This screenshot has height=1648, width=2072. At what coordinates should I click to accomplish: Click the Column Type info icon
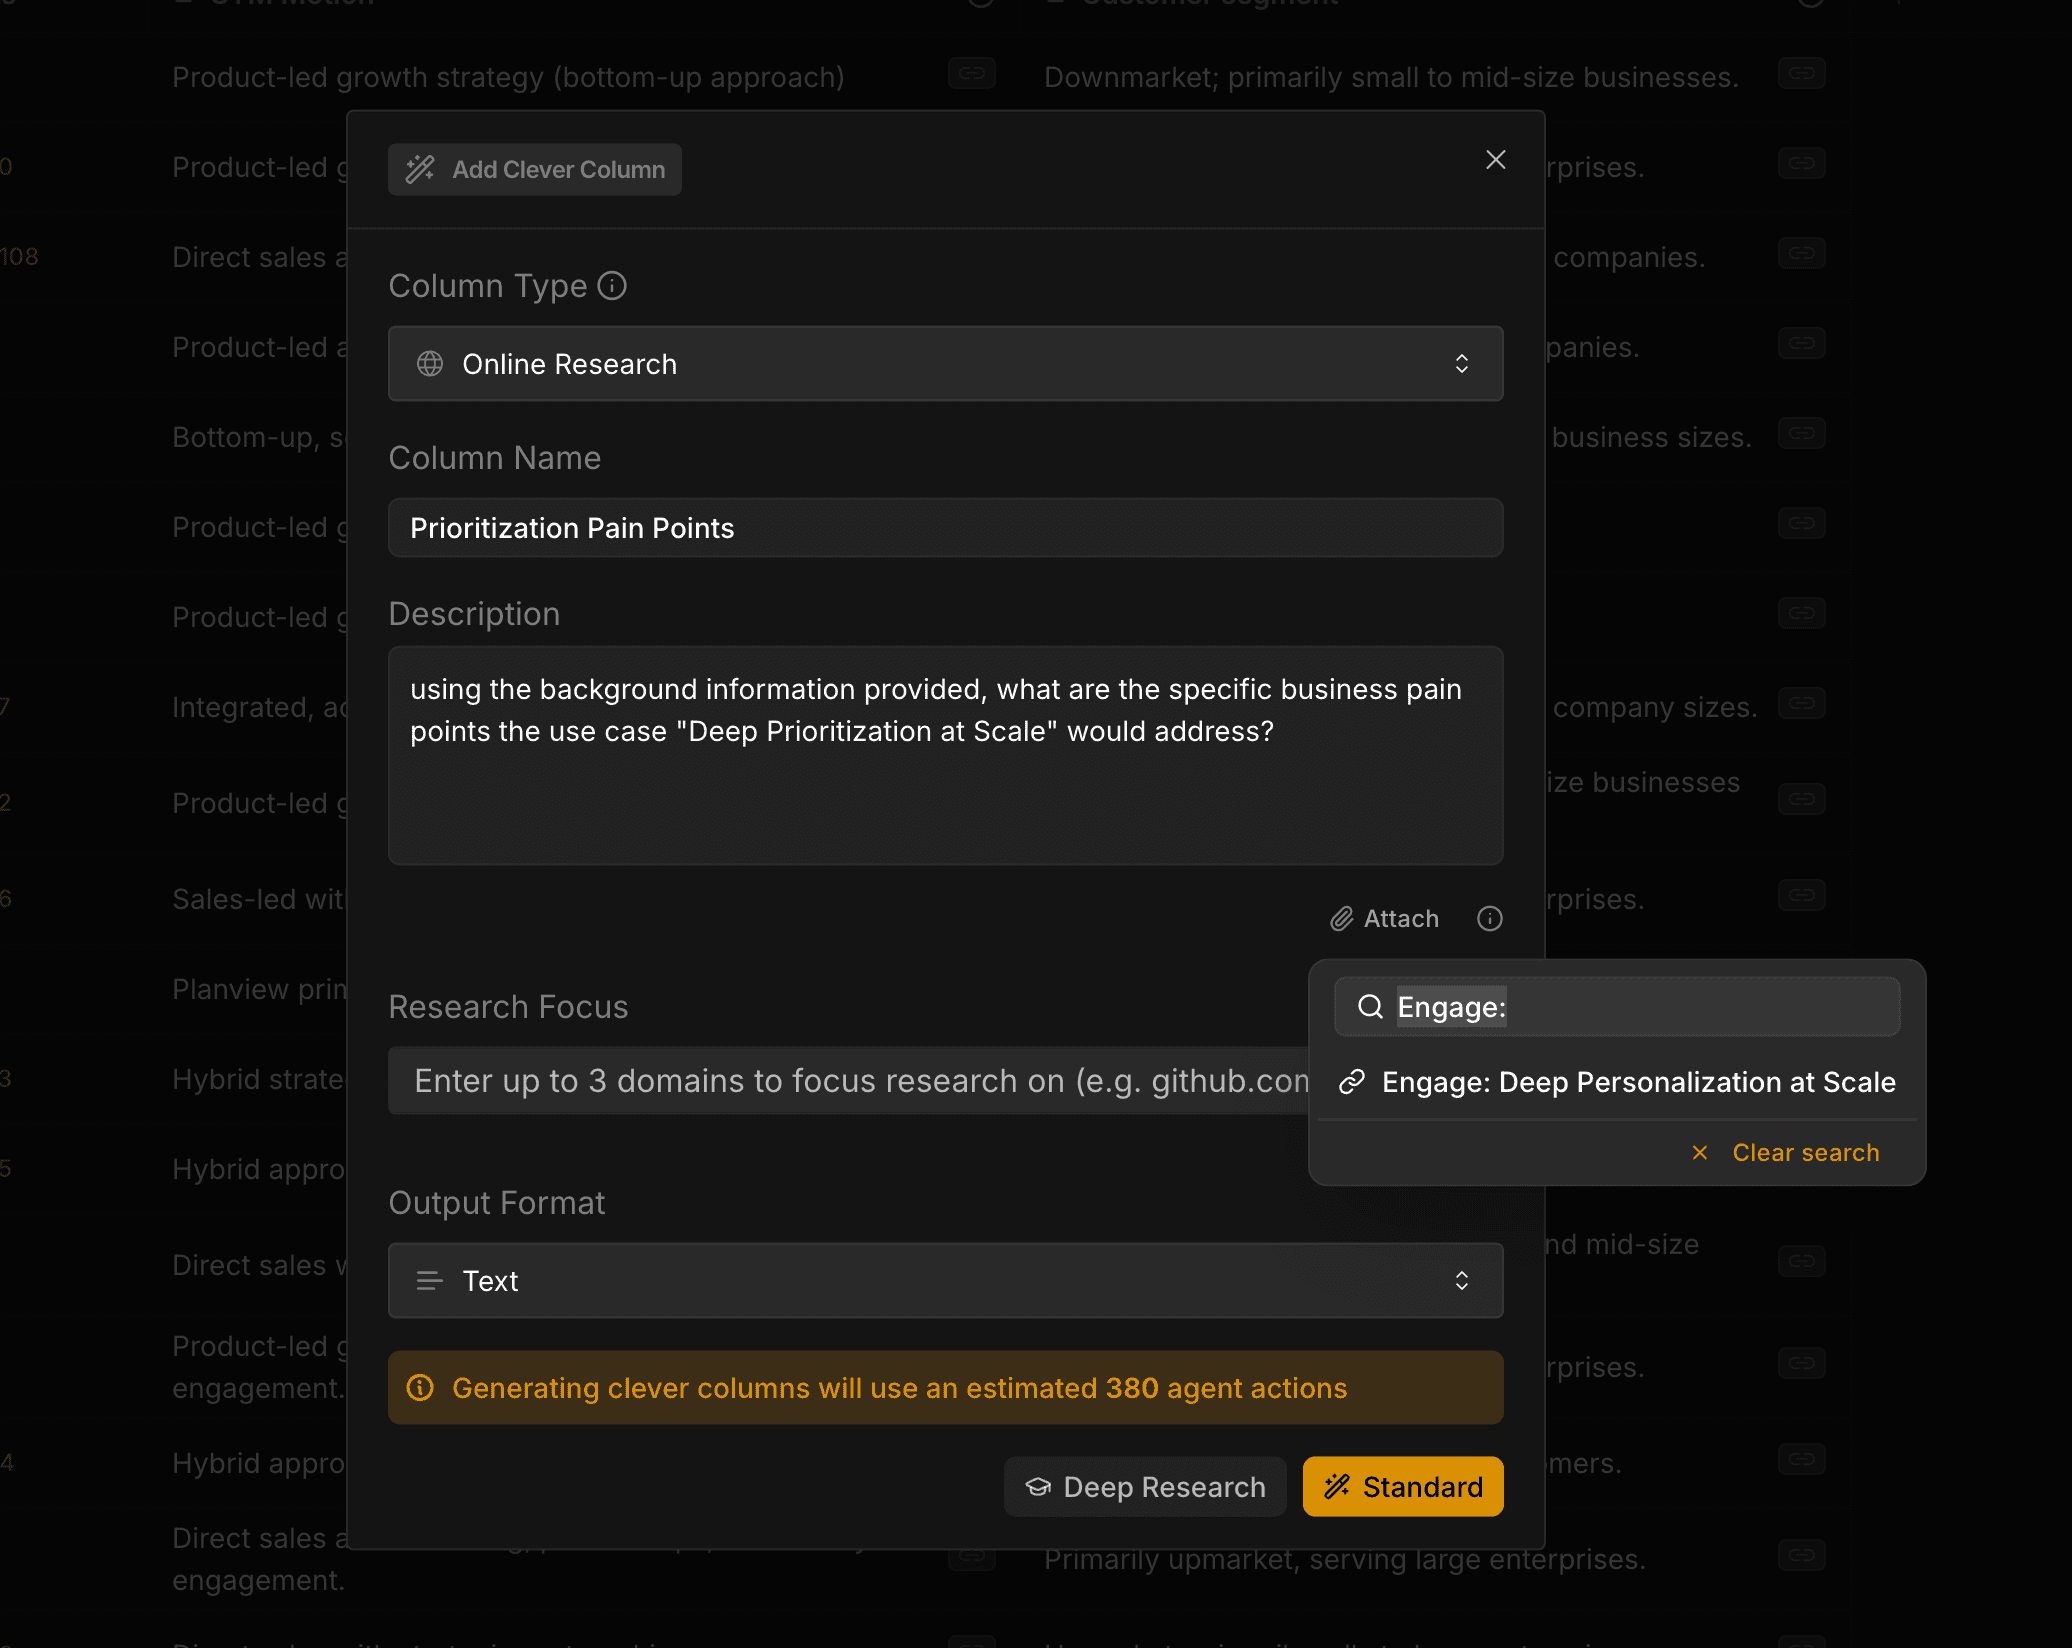coord(612,286)
